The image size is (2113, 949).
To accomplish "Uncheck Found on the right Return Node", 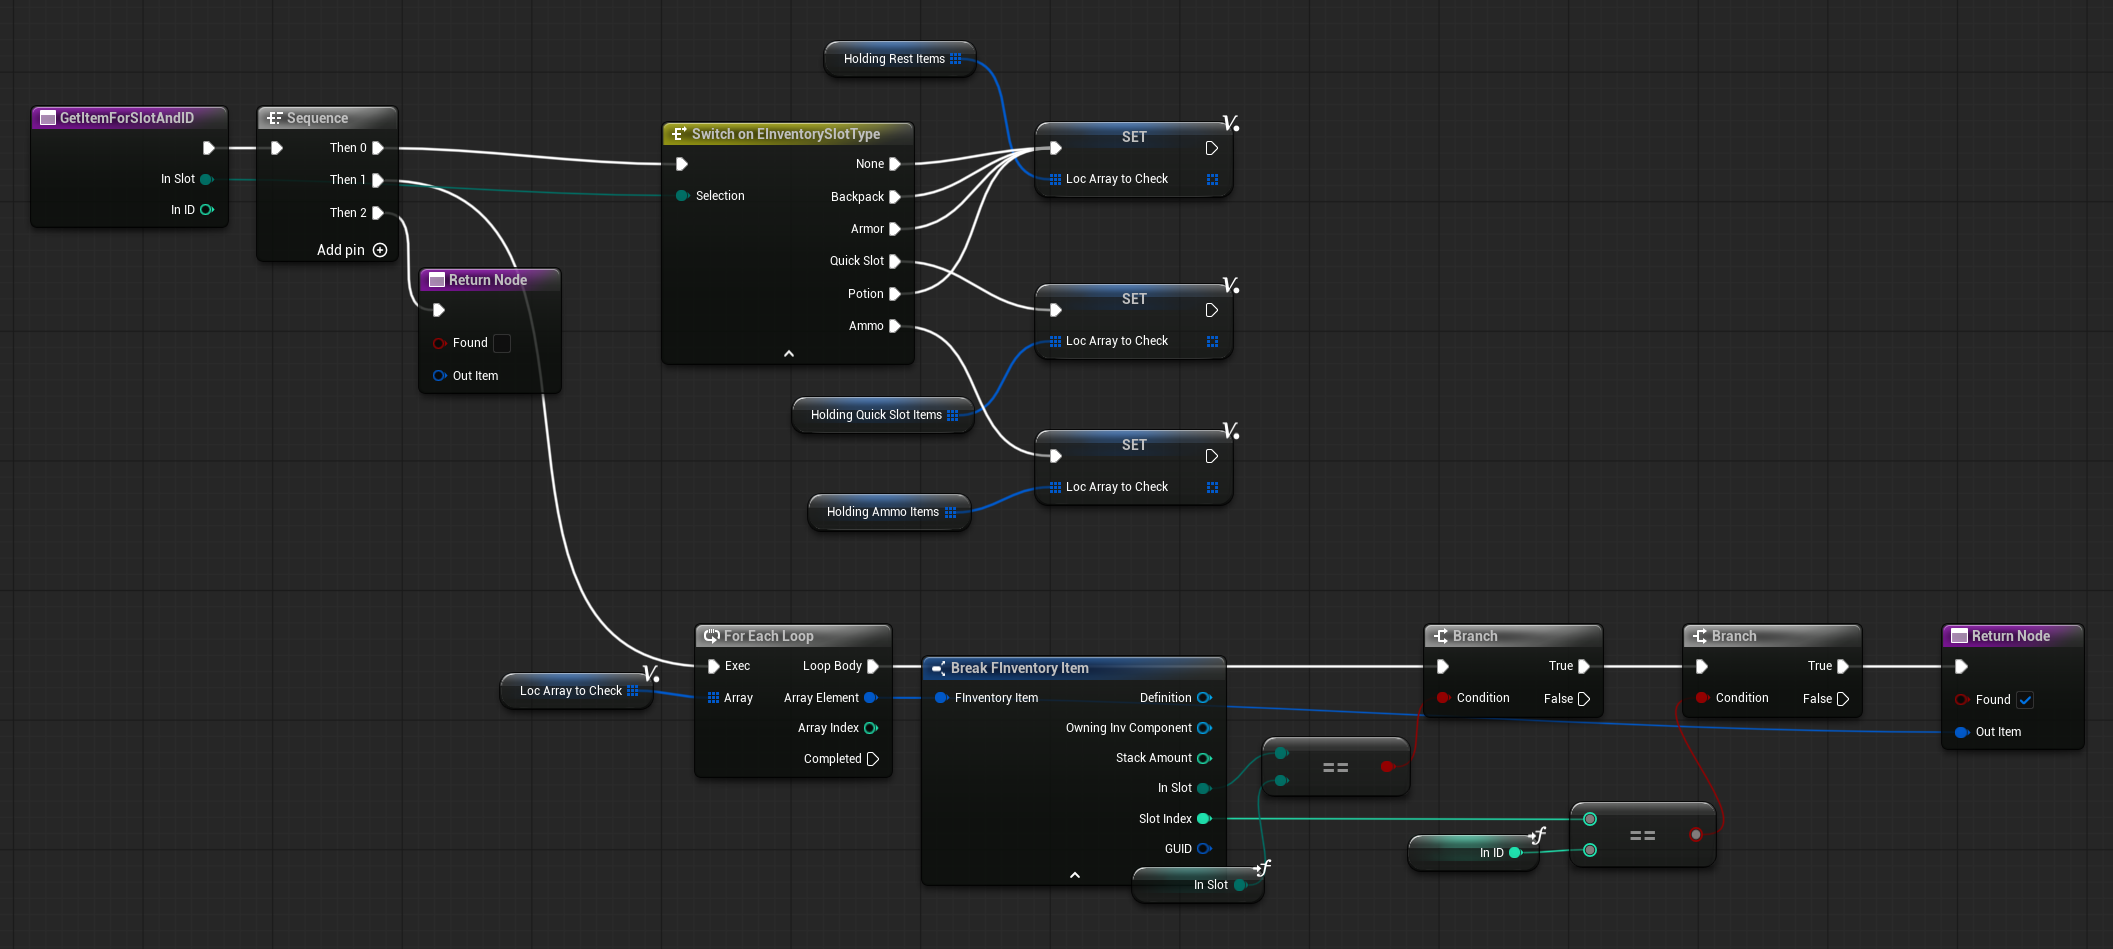I will (2025, 700).
